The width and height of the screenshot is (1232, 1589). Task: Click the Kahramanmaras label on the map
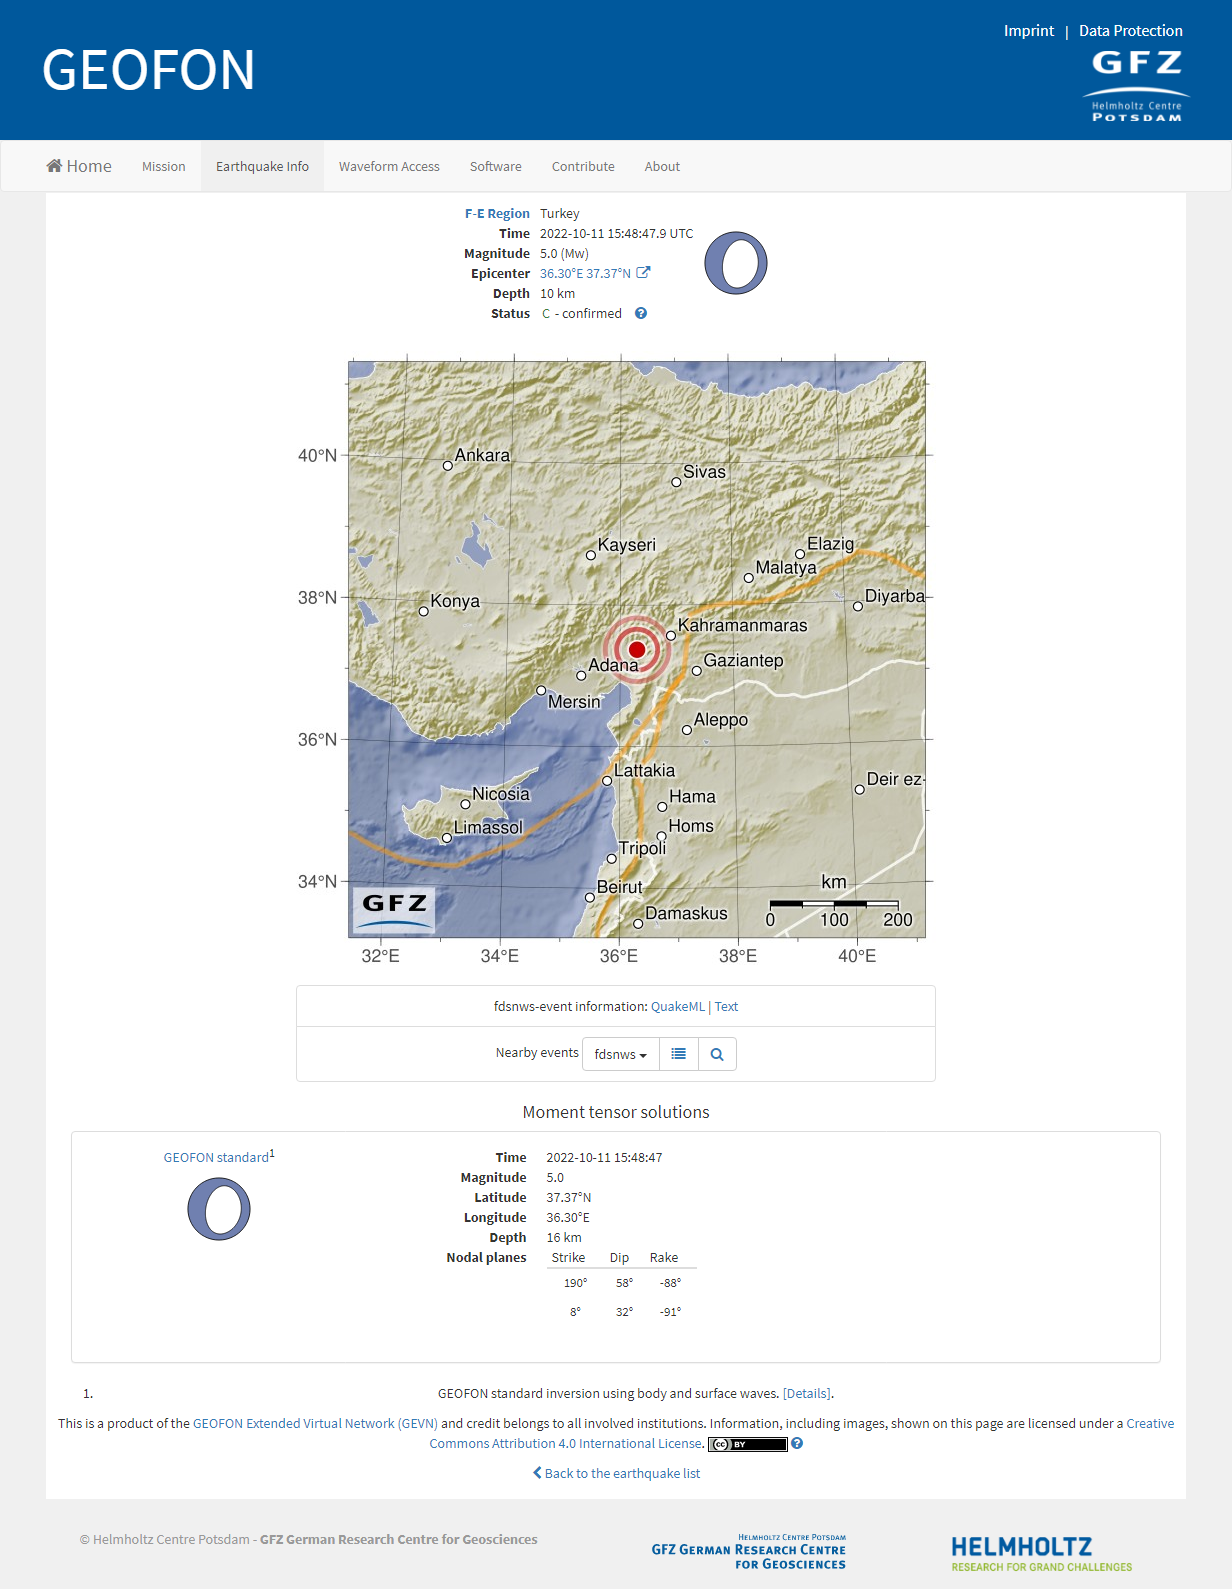point(742,625)
